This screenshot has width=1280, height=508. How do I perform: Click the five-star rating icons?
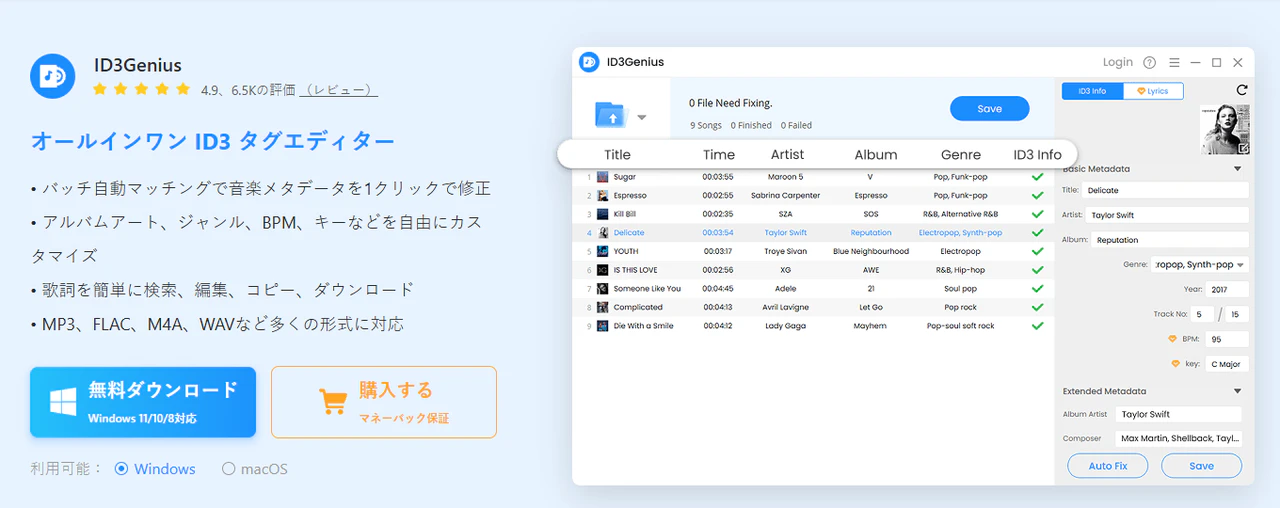tap(141, 89)
